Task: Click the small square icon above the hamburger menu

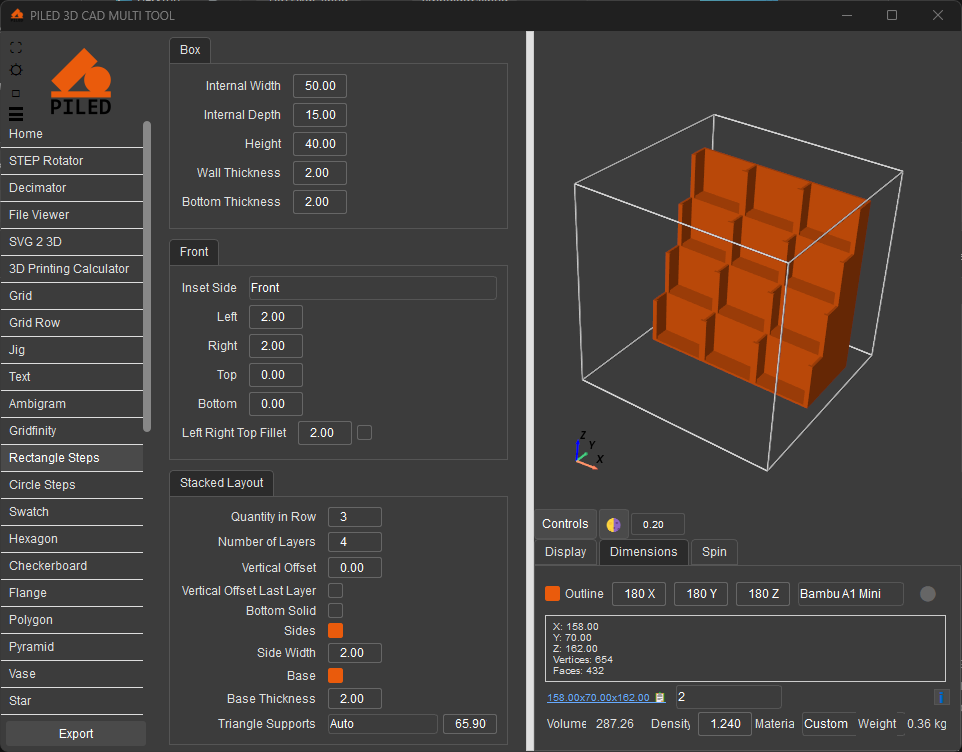Action: pyautogui.click(x=16, y=93)
